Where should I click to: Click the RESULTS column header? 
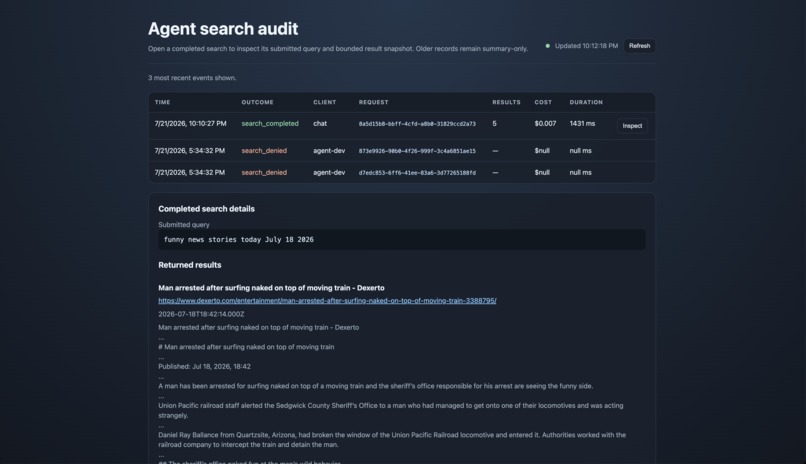[506, 102]
